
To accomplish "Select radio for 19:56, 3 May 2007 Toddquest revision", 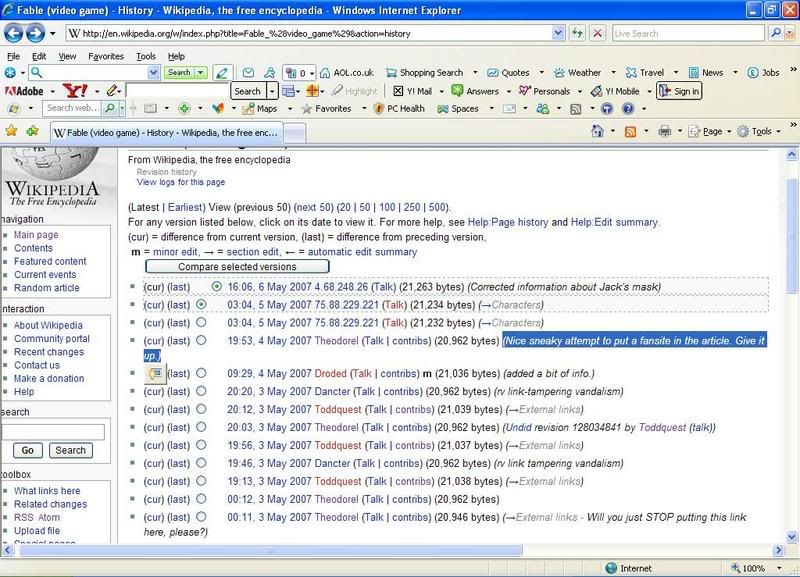I will click(x=202, y=445).
